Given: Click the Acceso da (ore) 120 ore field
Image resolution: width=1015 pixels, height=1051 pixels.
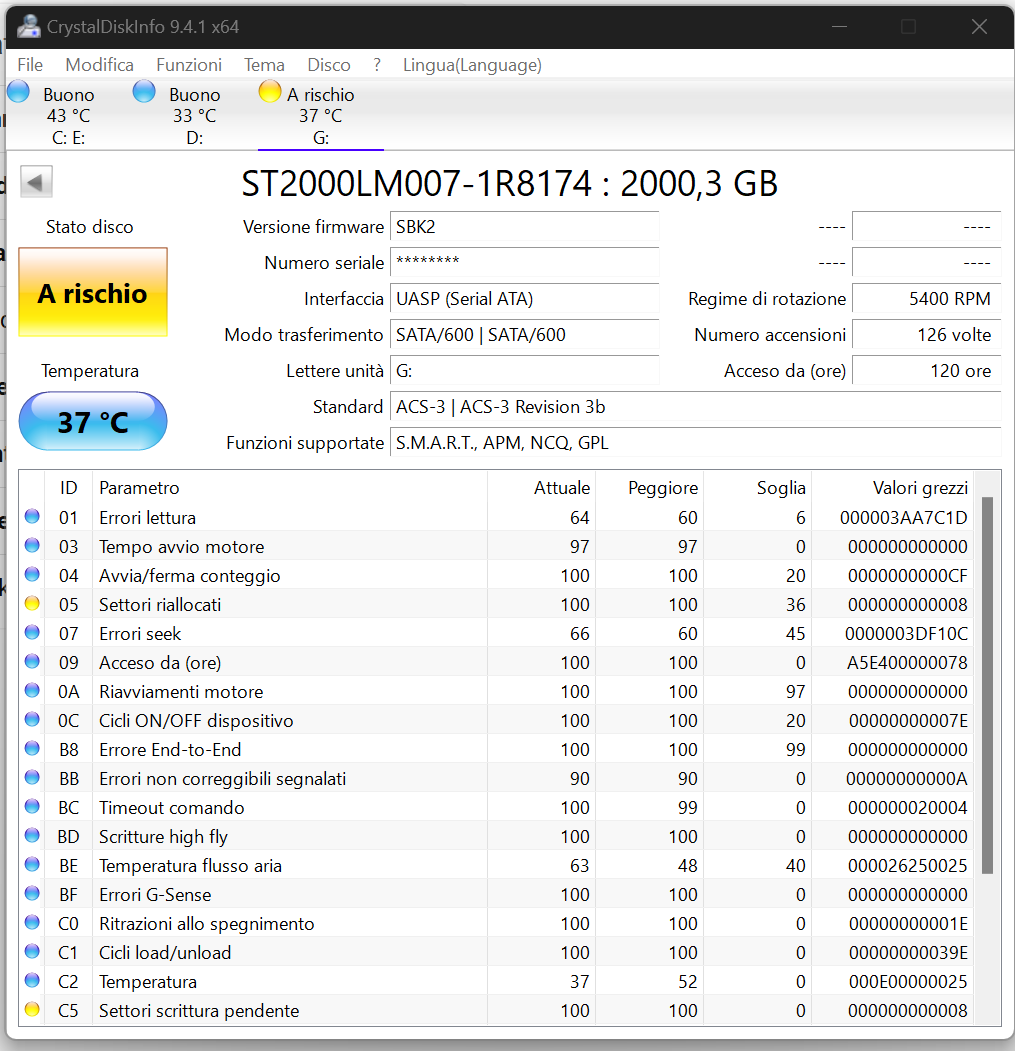Looking at the screenshot, I should coord(927,371).
